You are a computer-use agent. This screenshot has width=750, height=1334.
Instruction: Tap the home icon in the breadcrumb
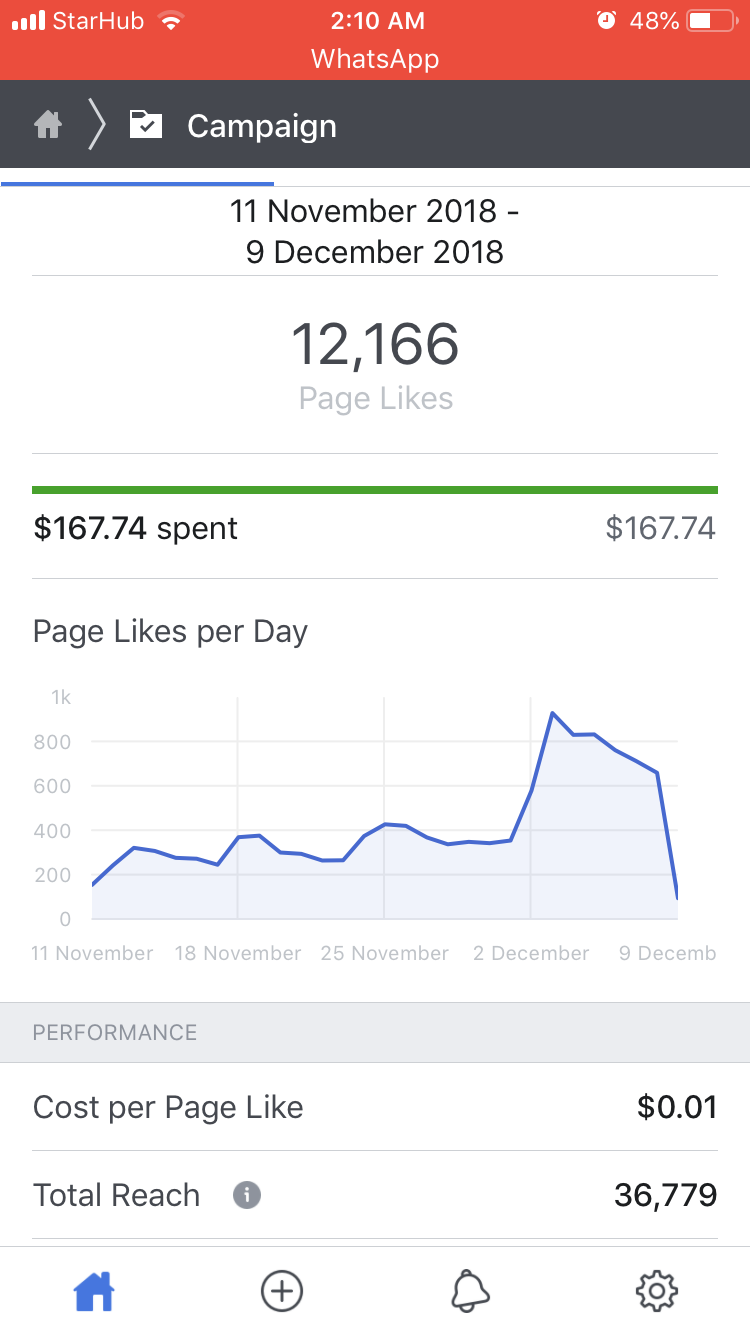(x=48, y=126)
